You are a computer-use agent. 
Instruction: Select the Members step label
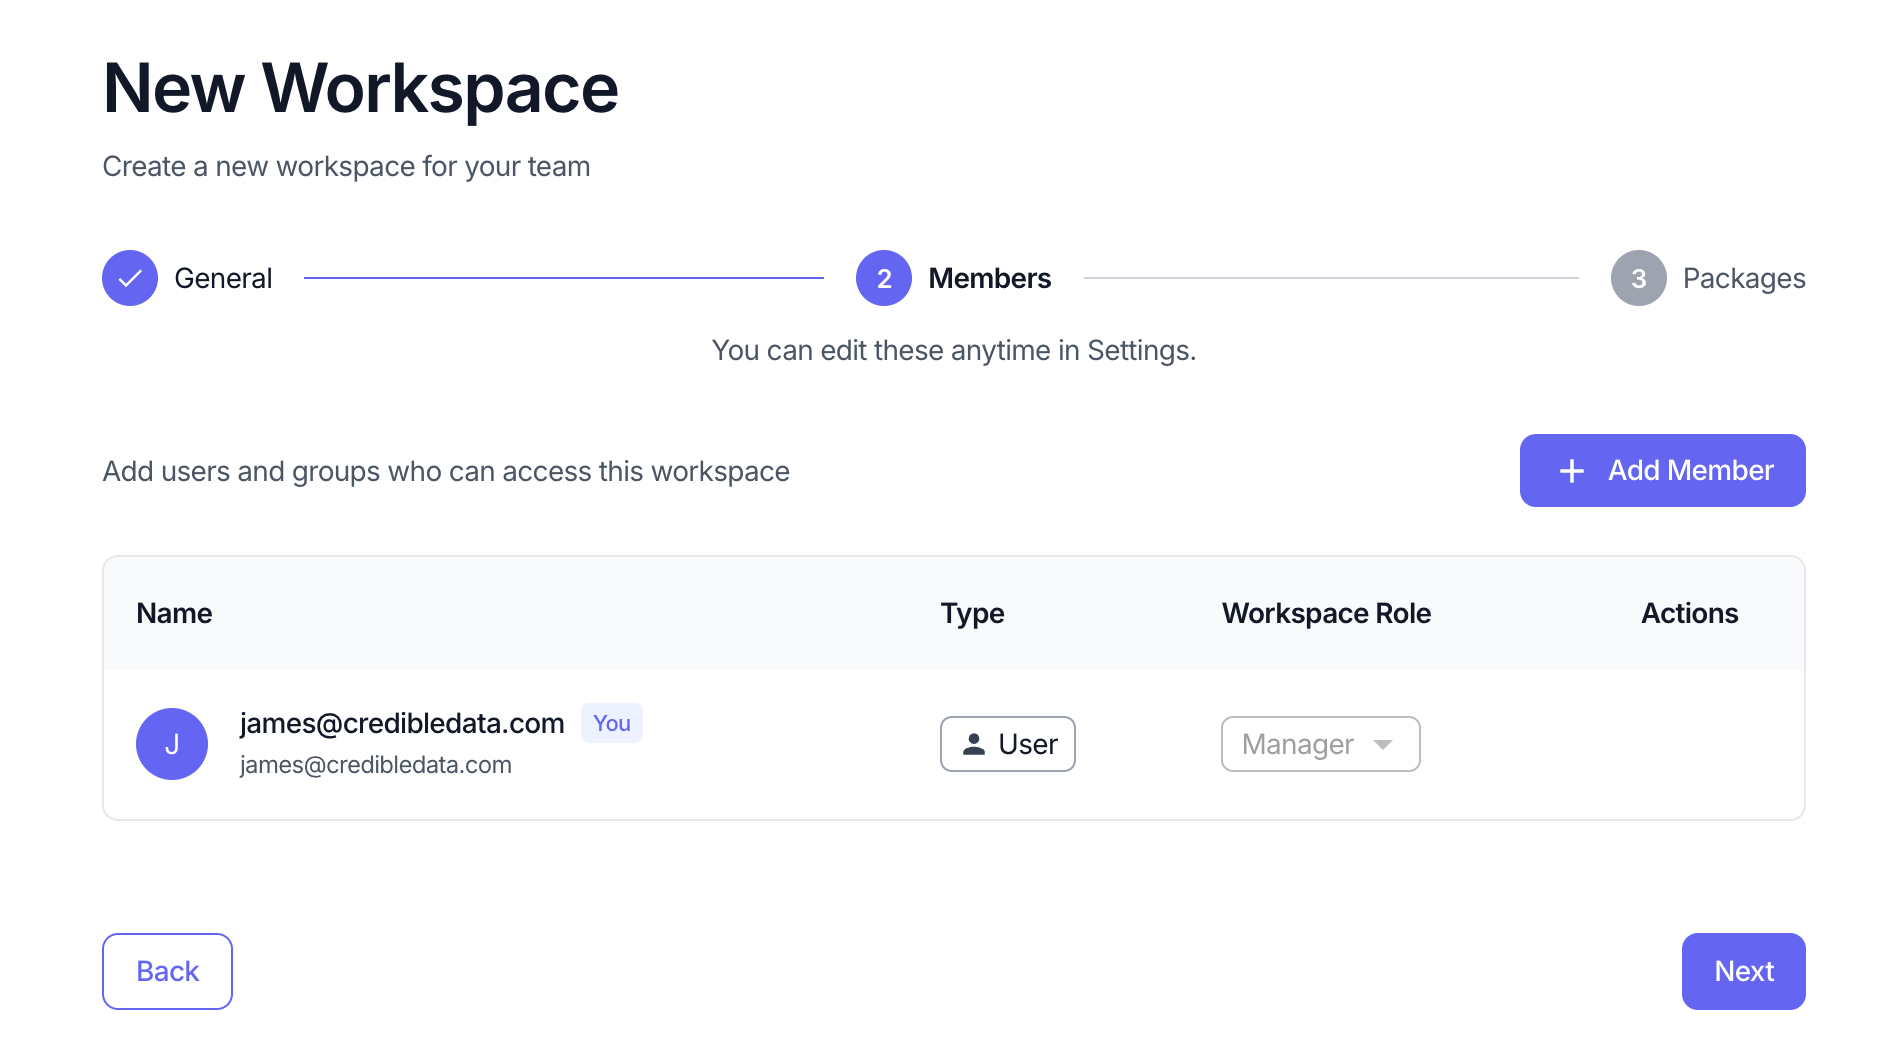click(989, 278)
